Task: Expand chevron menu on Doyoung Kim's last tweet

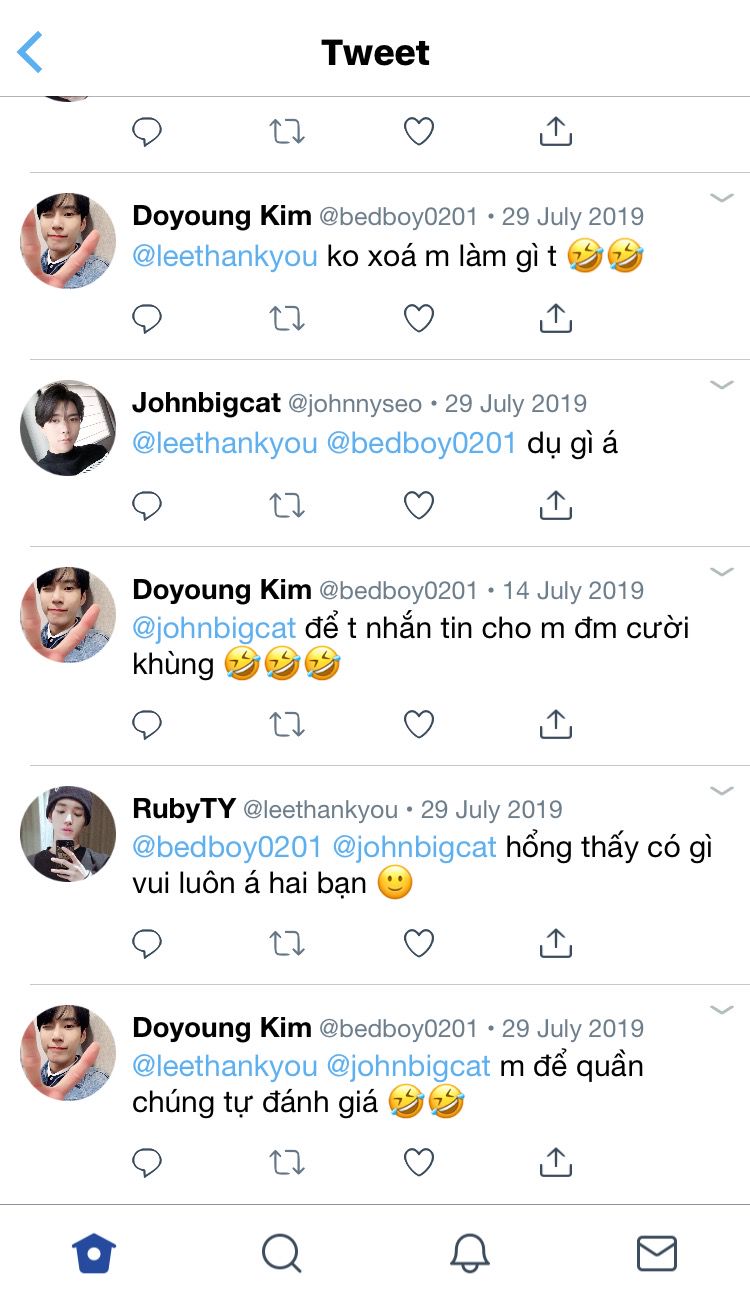Action: coord(721,1010)
